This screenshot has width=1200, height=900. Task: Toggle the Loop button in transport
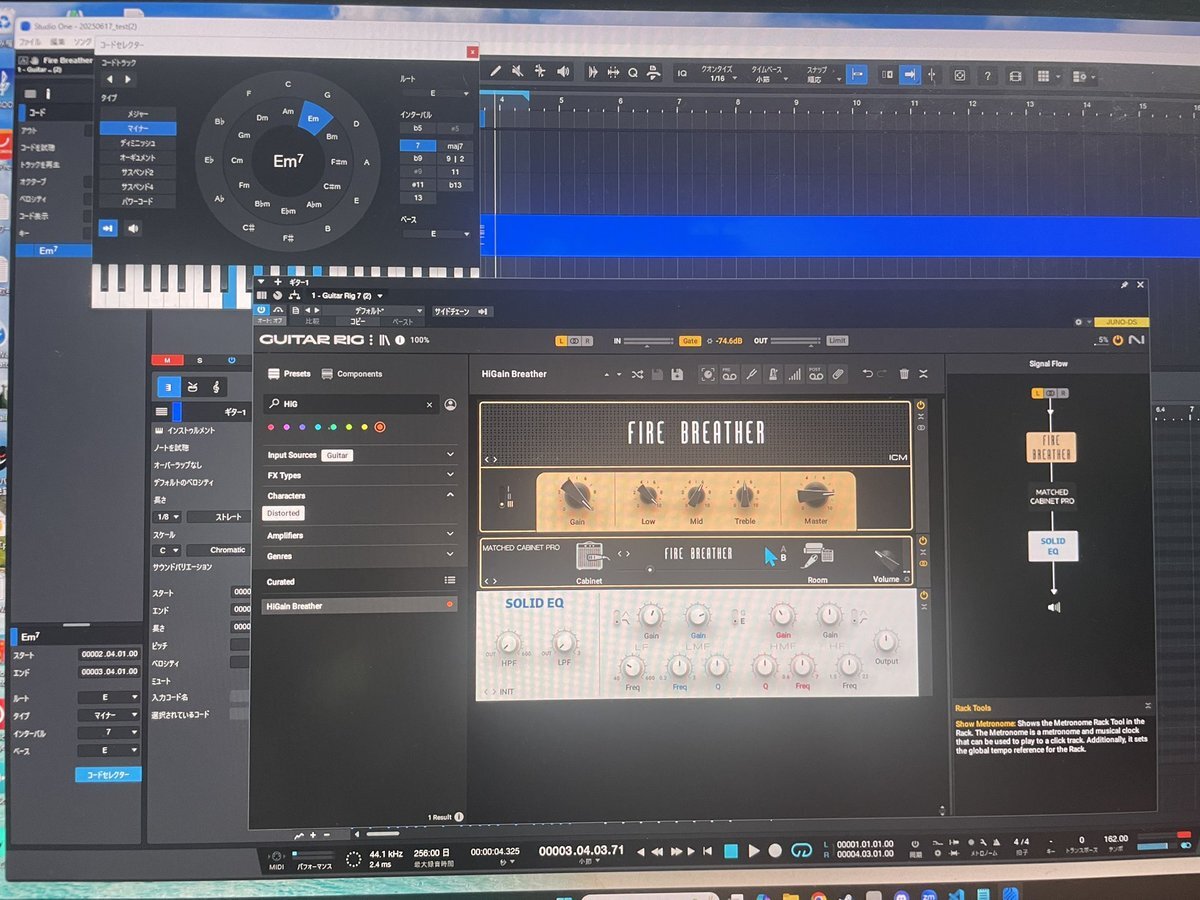pyautogui.click(x=801, y=851)
